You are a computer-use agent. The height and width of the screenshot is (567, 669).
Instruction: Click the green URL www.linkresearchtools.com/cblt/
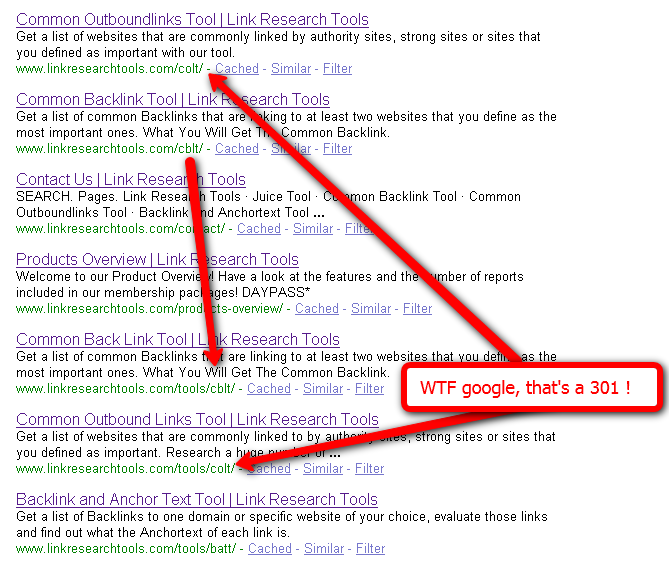(x=110, y=148)
